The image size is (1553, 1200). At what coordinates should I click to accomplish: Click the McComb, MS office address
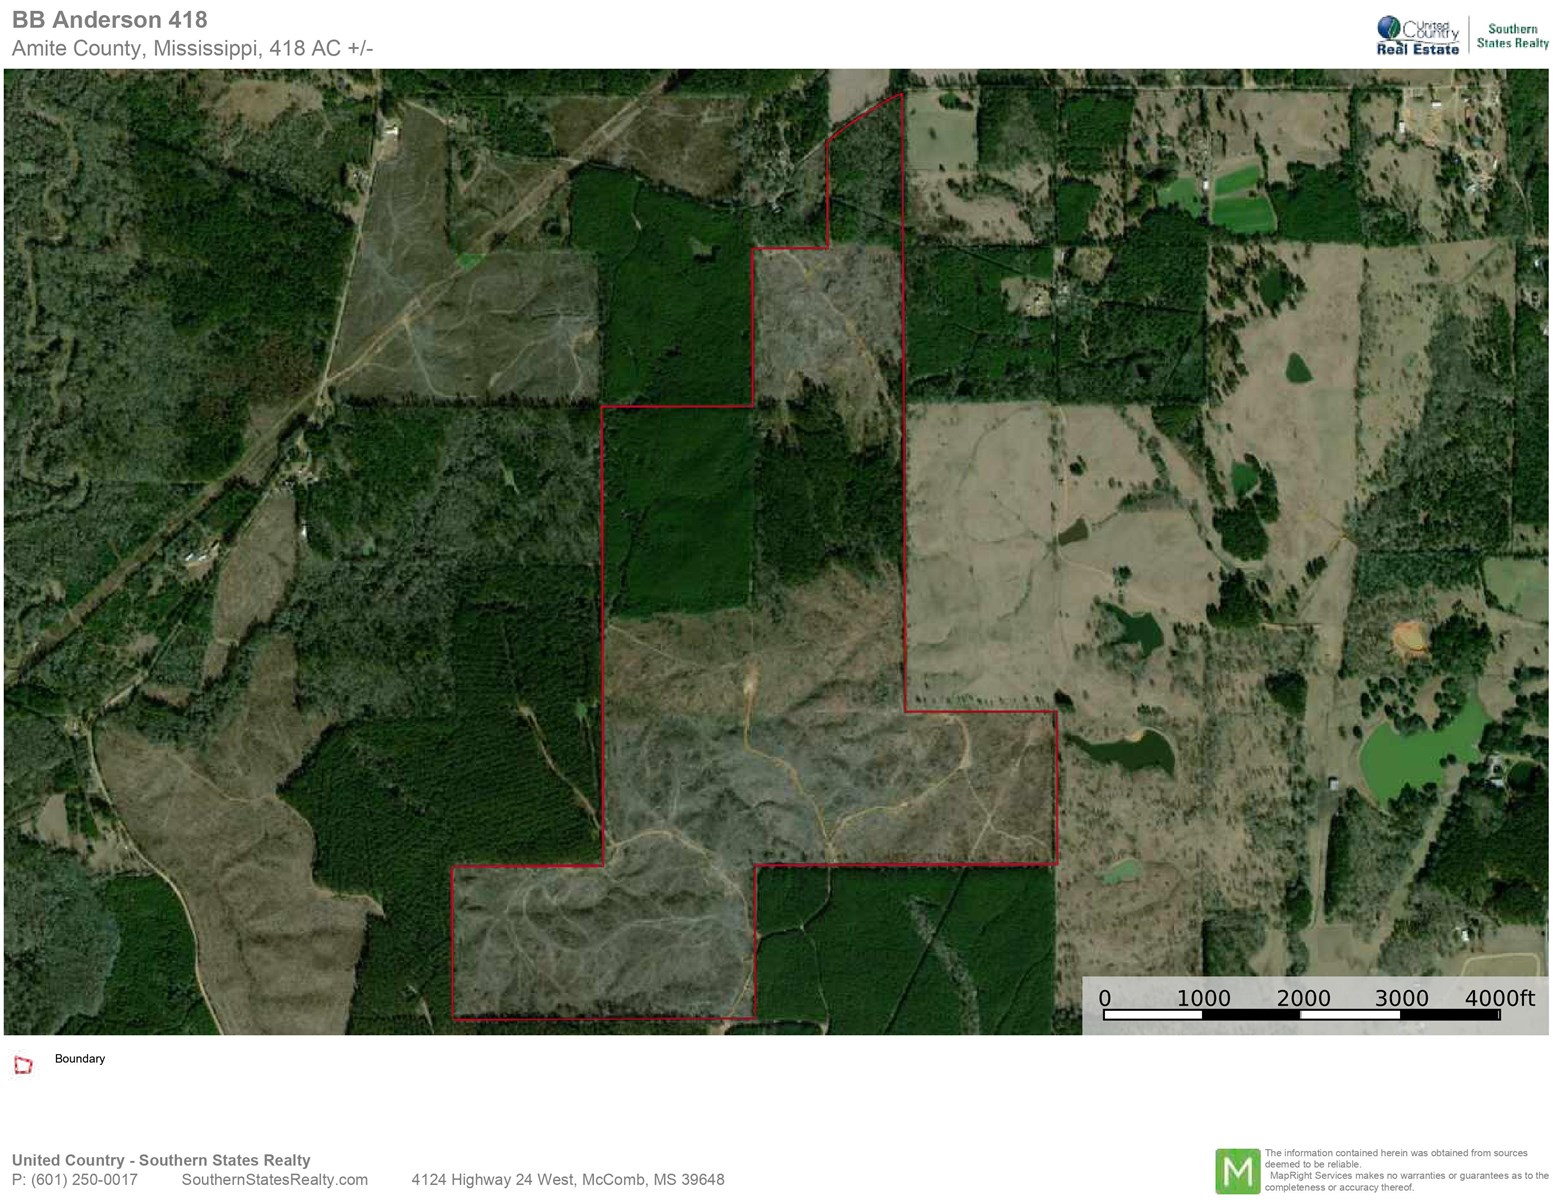tap(568, 1180)
